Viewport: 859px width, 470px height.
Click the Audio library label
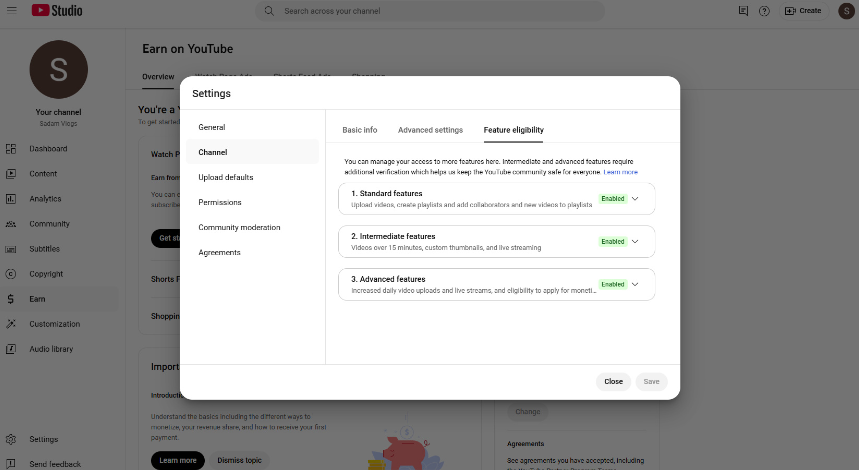point(51,349)
